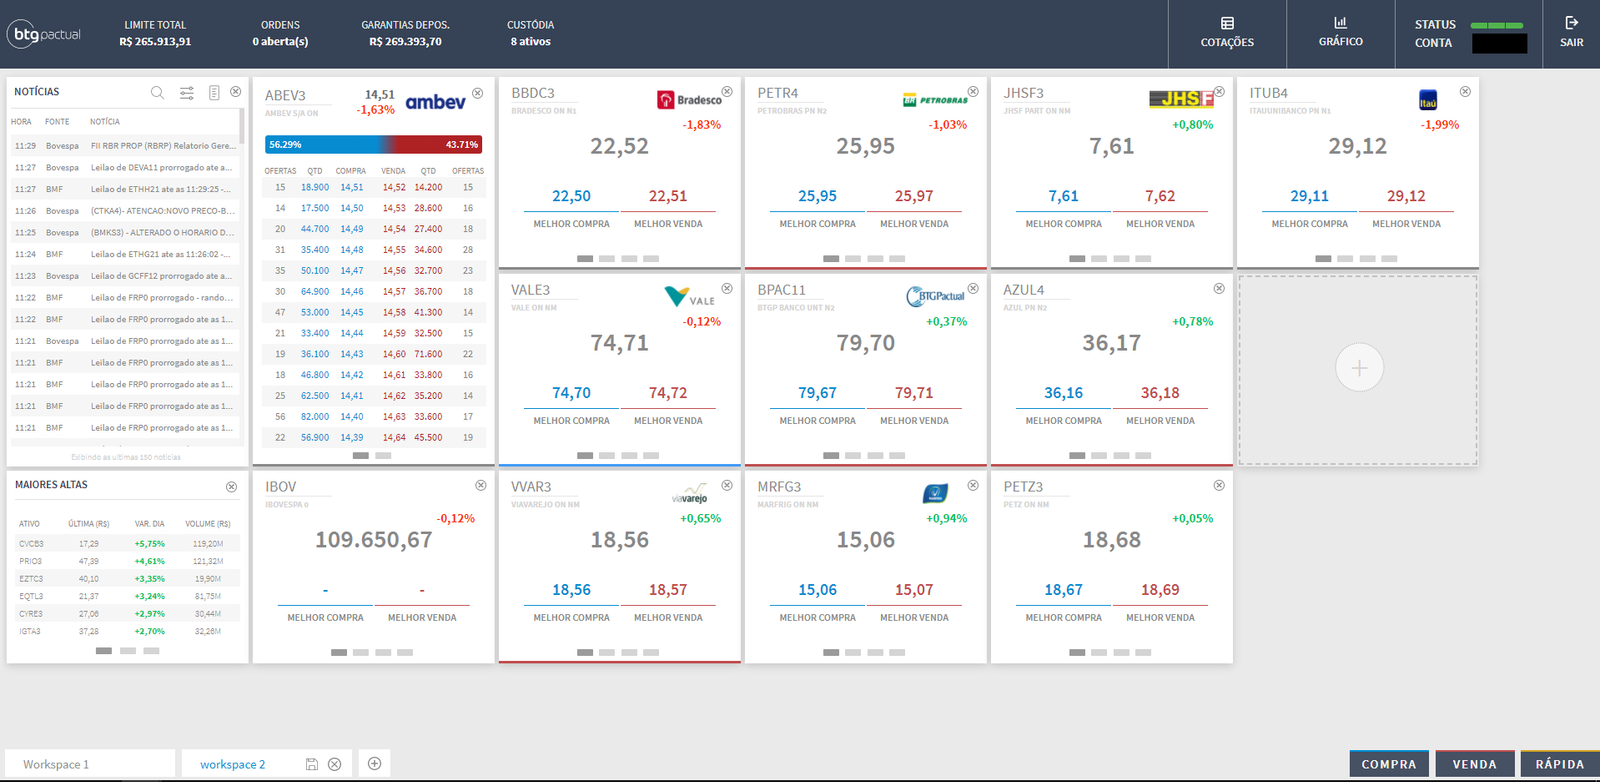Viewport: 1600px width, 782px height.
Task: Click the Rápida order button
Action: [1559, 764]
